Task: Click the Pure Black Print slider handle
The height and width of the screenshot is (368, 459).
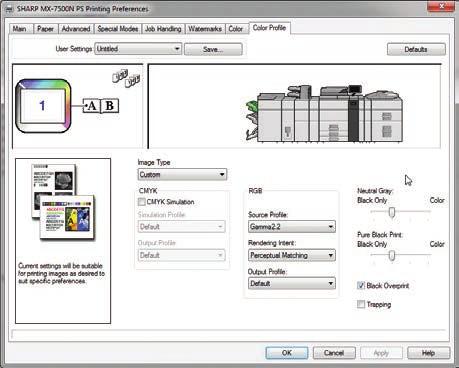Action: (x=392, y=256)
